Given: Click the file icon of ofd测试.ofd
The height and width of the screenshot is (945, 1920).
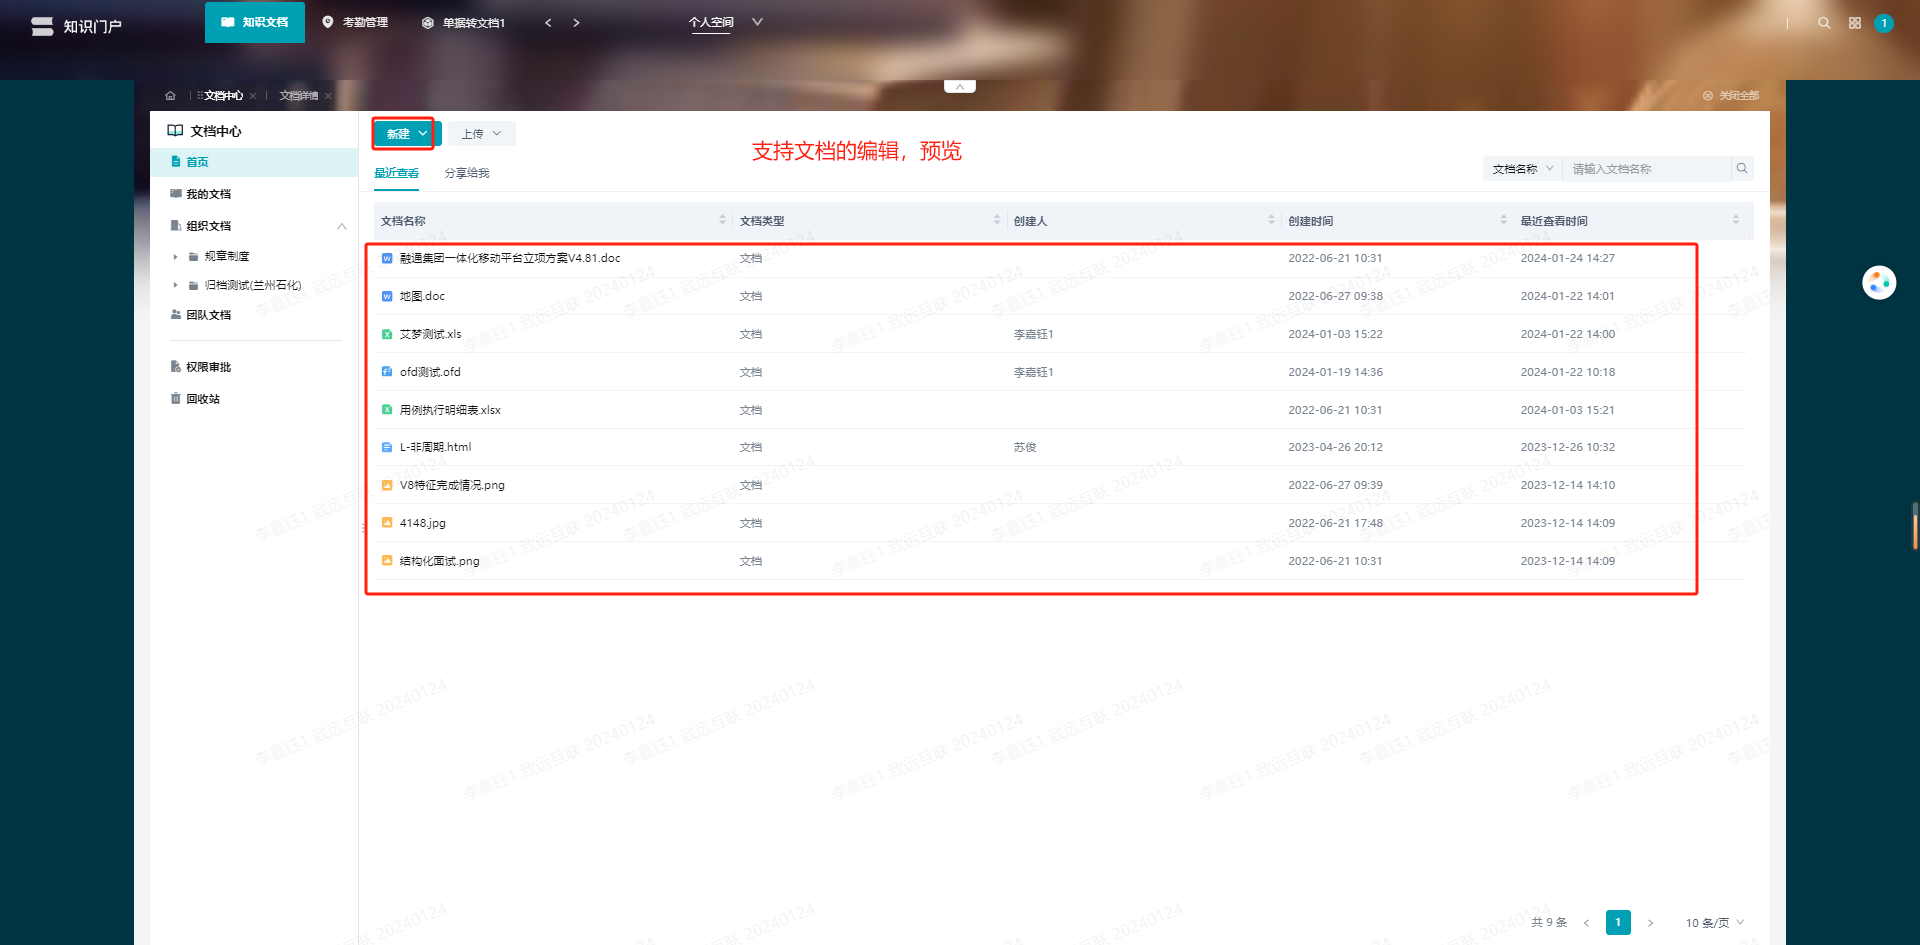Looking at the screenshot, I should coord(387,372).
